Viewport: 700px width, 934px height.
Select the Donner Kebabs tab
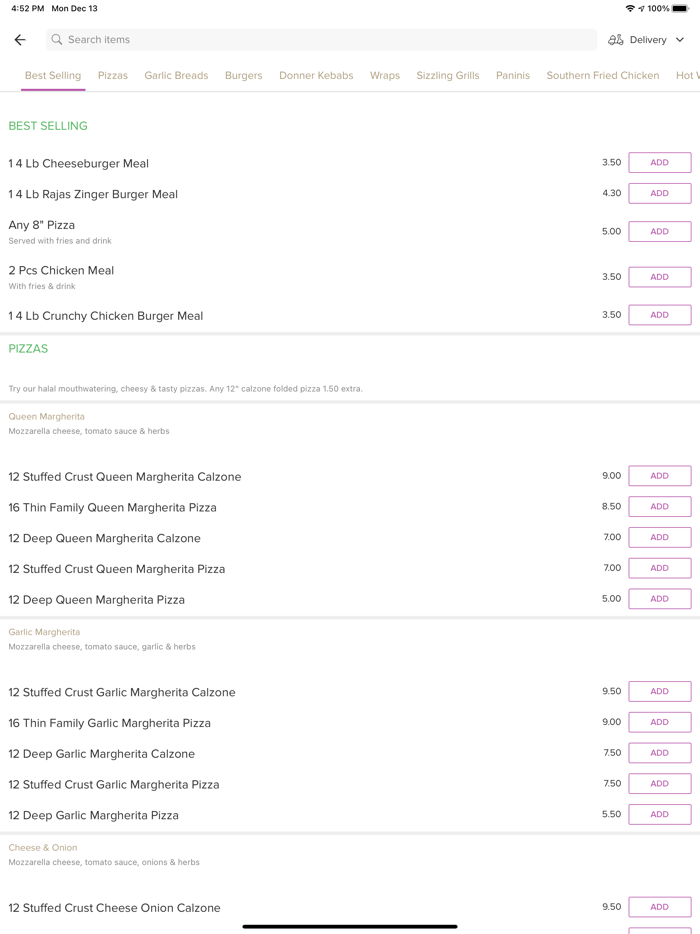[316, 76]
